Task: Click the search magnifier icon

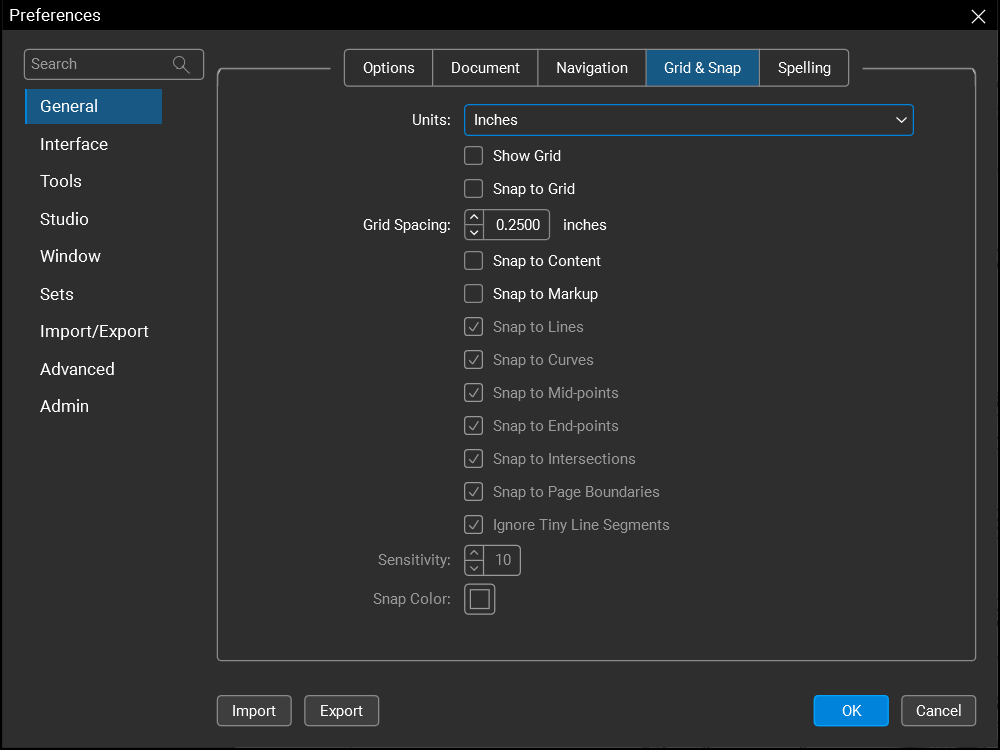Action: pyautogui.click(x=181, y=65)
